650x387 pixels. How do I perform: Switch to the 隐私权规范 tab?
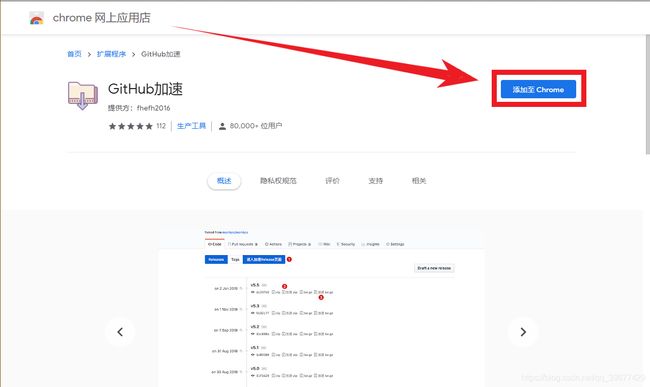point(278,181)
